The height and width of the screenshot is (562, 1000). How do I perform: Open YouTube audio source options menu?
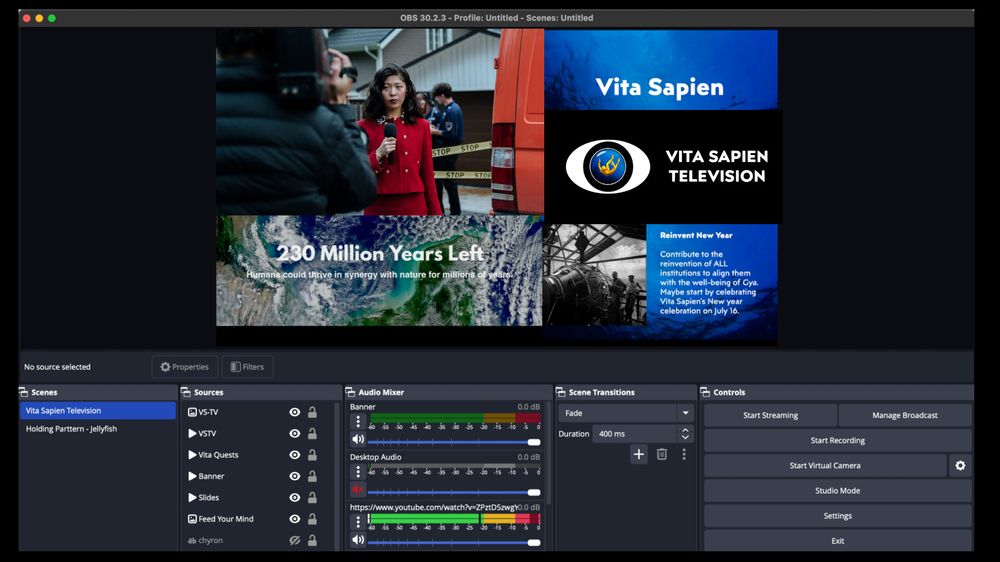point(358,521)
